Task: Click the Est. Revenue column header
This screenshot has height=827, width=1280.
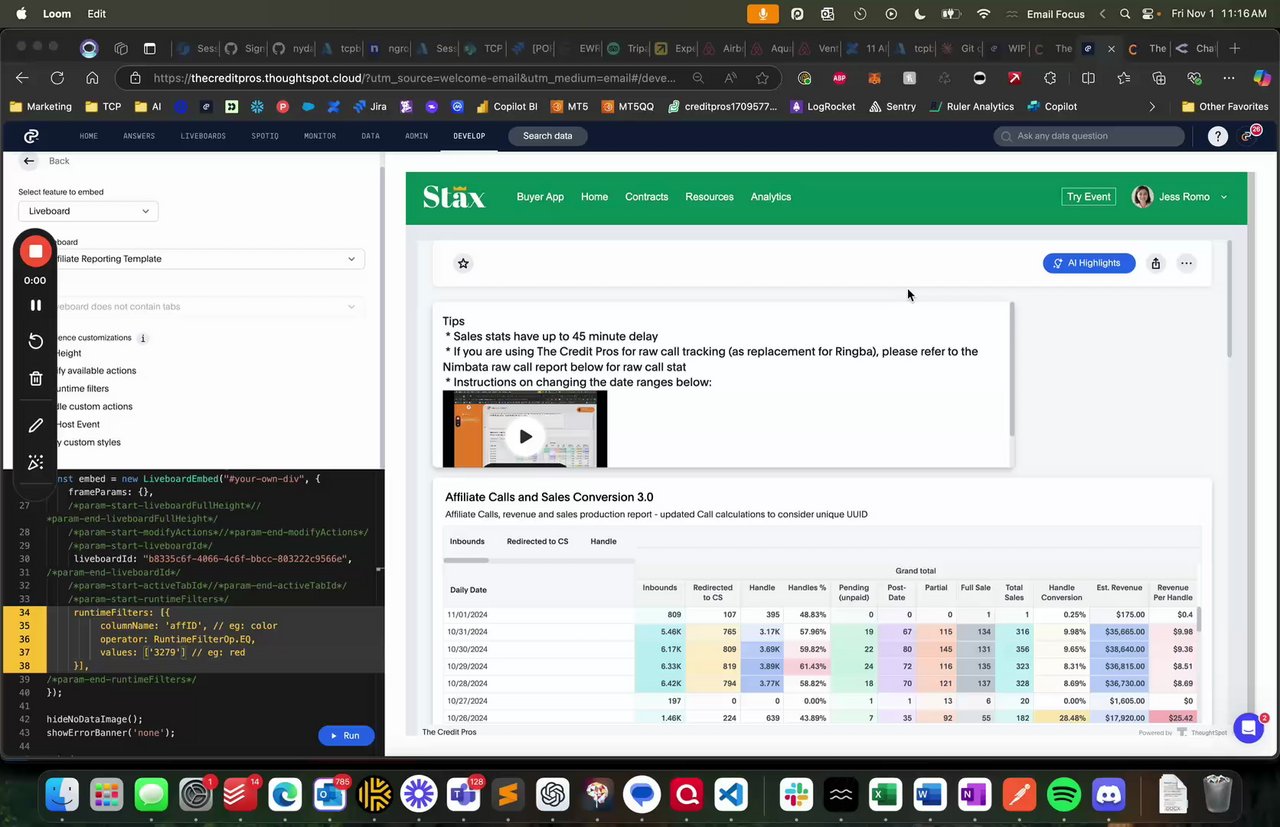Action: click(1119, 588)
